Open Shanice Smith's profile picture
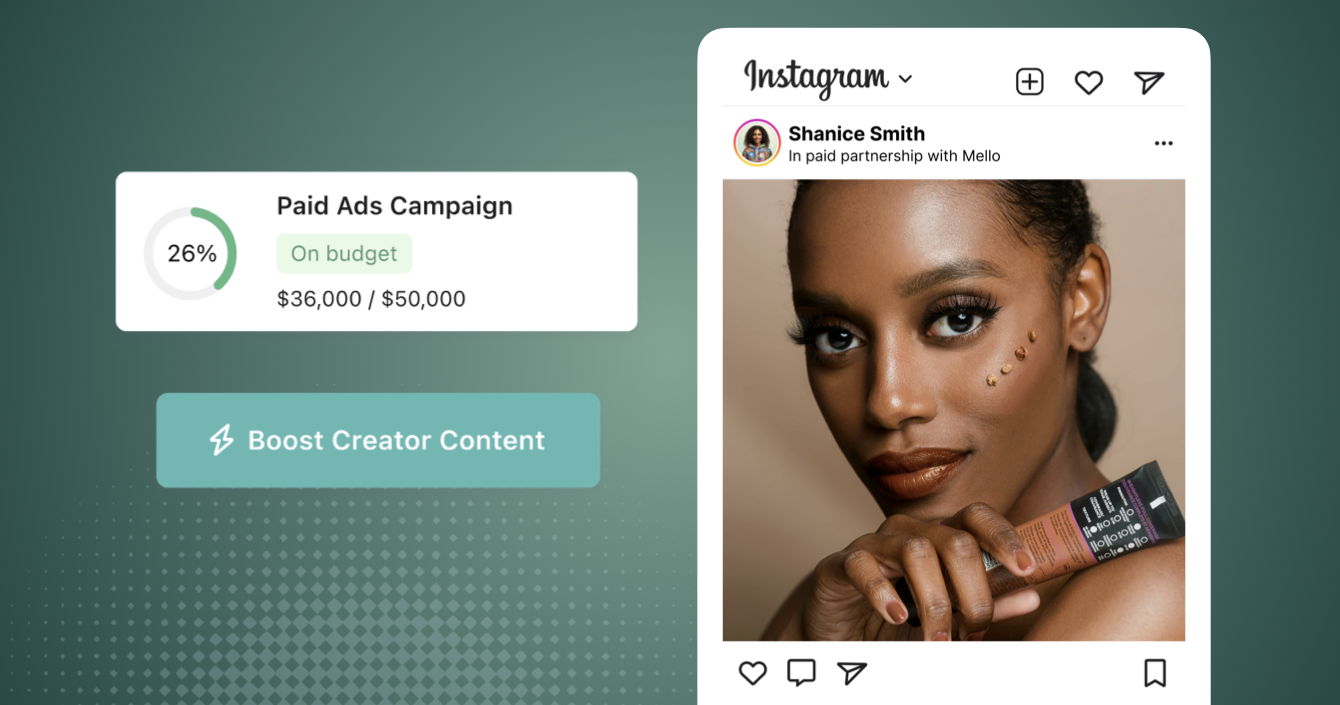This screenshot has height=705, width=1340. 757,143
